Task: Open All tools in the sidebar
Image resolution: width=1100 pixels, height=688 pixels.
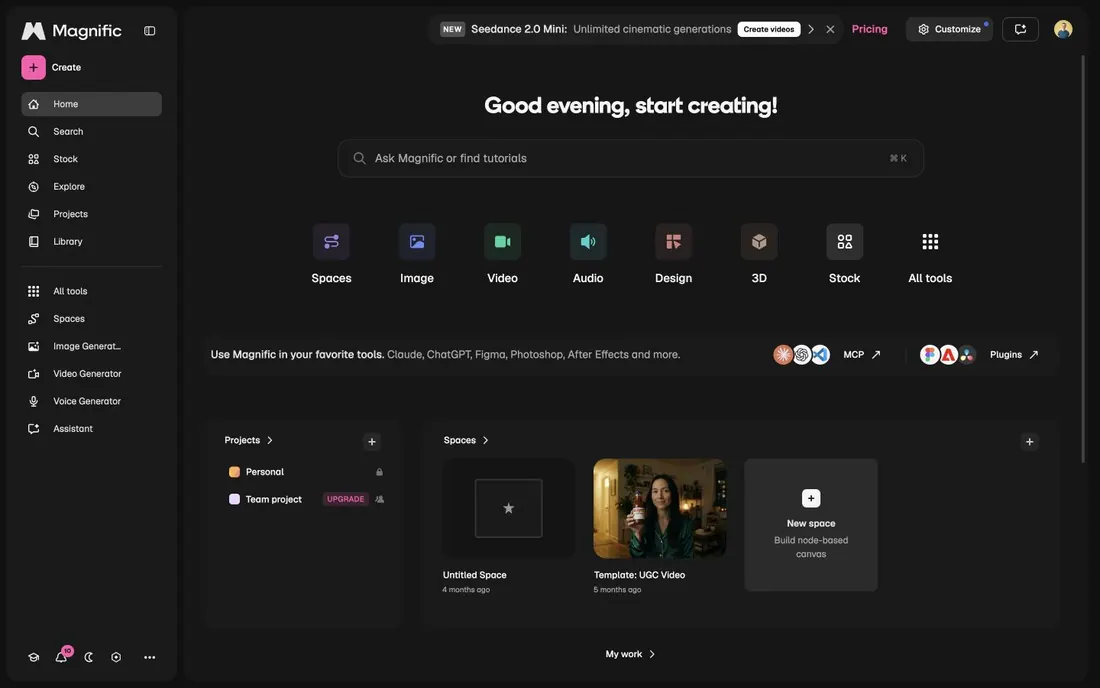Action: tap(91, 291)
